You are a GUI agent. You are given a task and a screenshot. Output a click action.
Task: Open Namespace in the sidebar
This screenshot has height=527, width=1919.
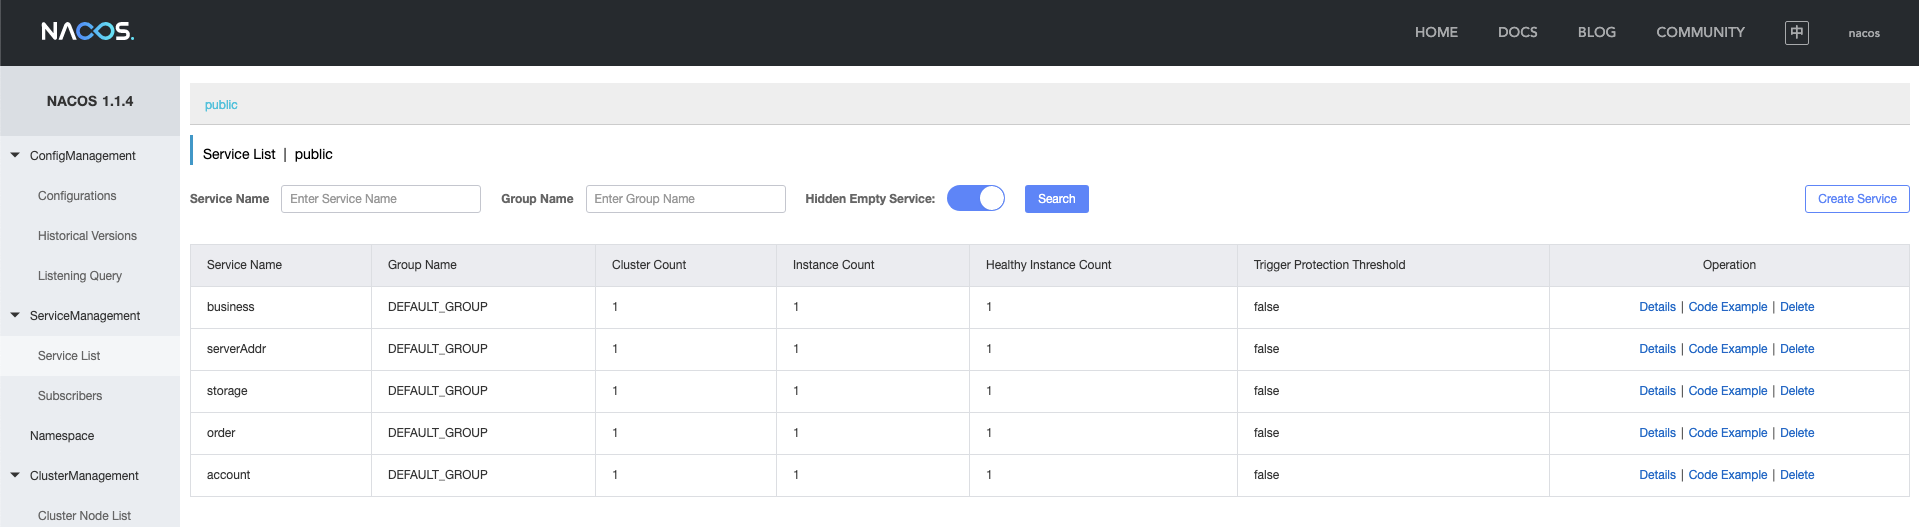point(62,436)
